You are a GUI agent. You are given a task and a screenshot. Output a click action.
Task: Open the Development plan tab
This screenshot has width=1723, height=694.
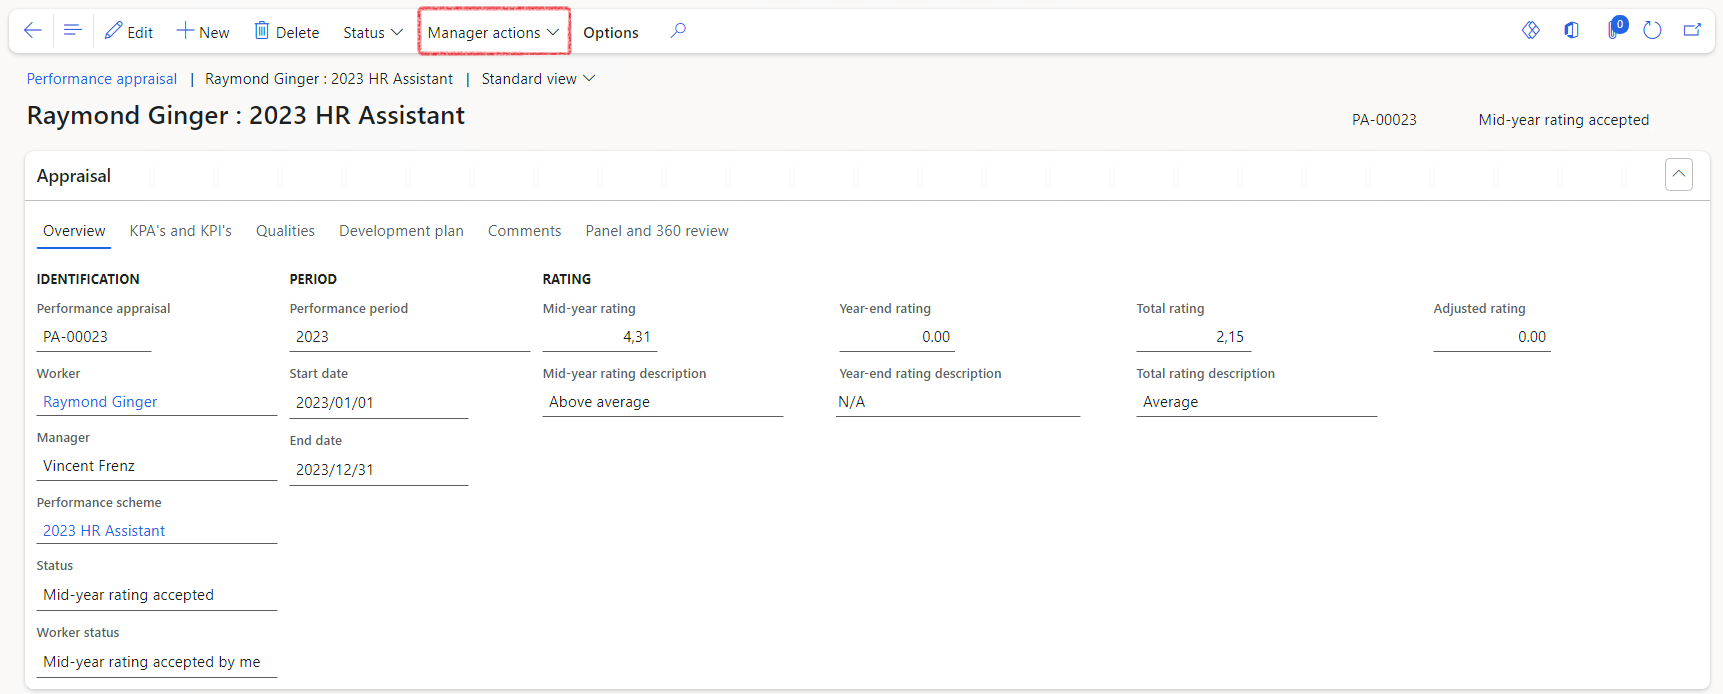[x=401, y=231]
